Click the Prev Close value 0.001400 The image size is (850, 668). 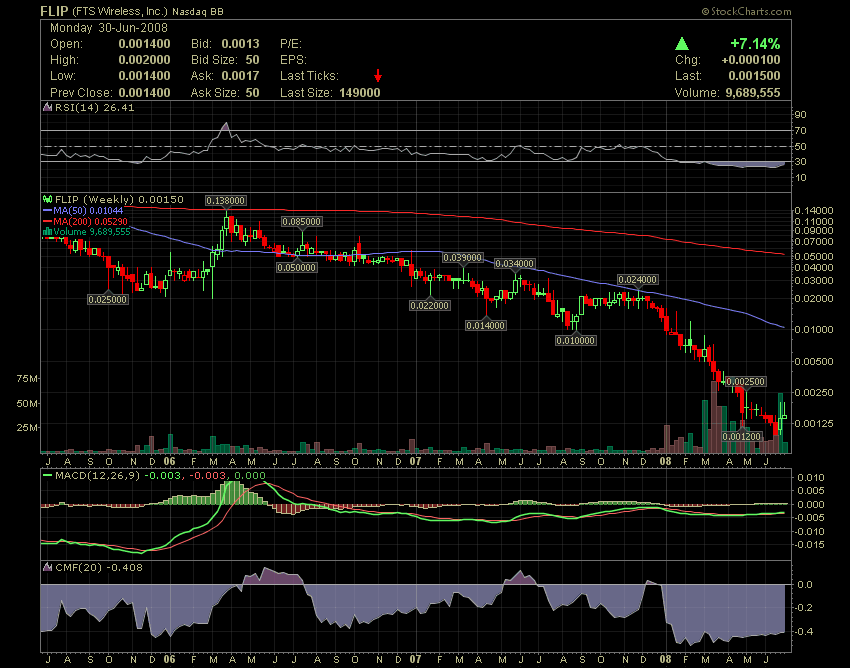point(144,93)
